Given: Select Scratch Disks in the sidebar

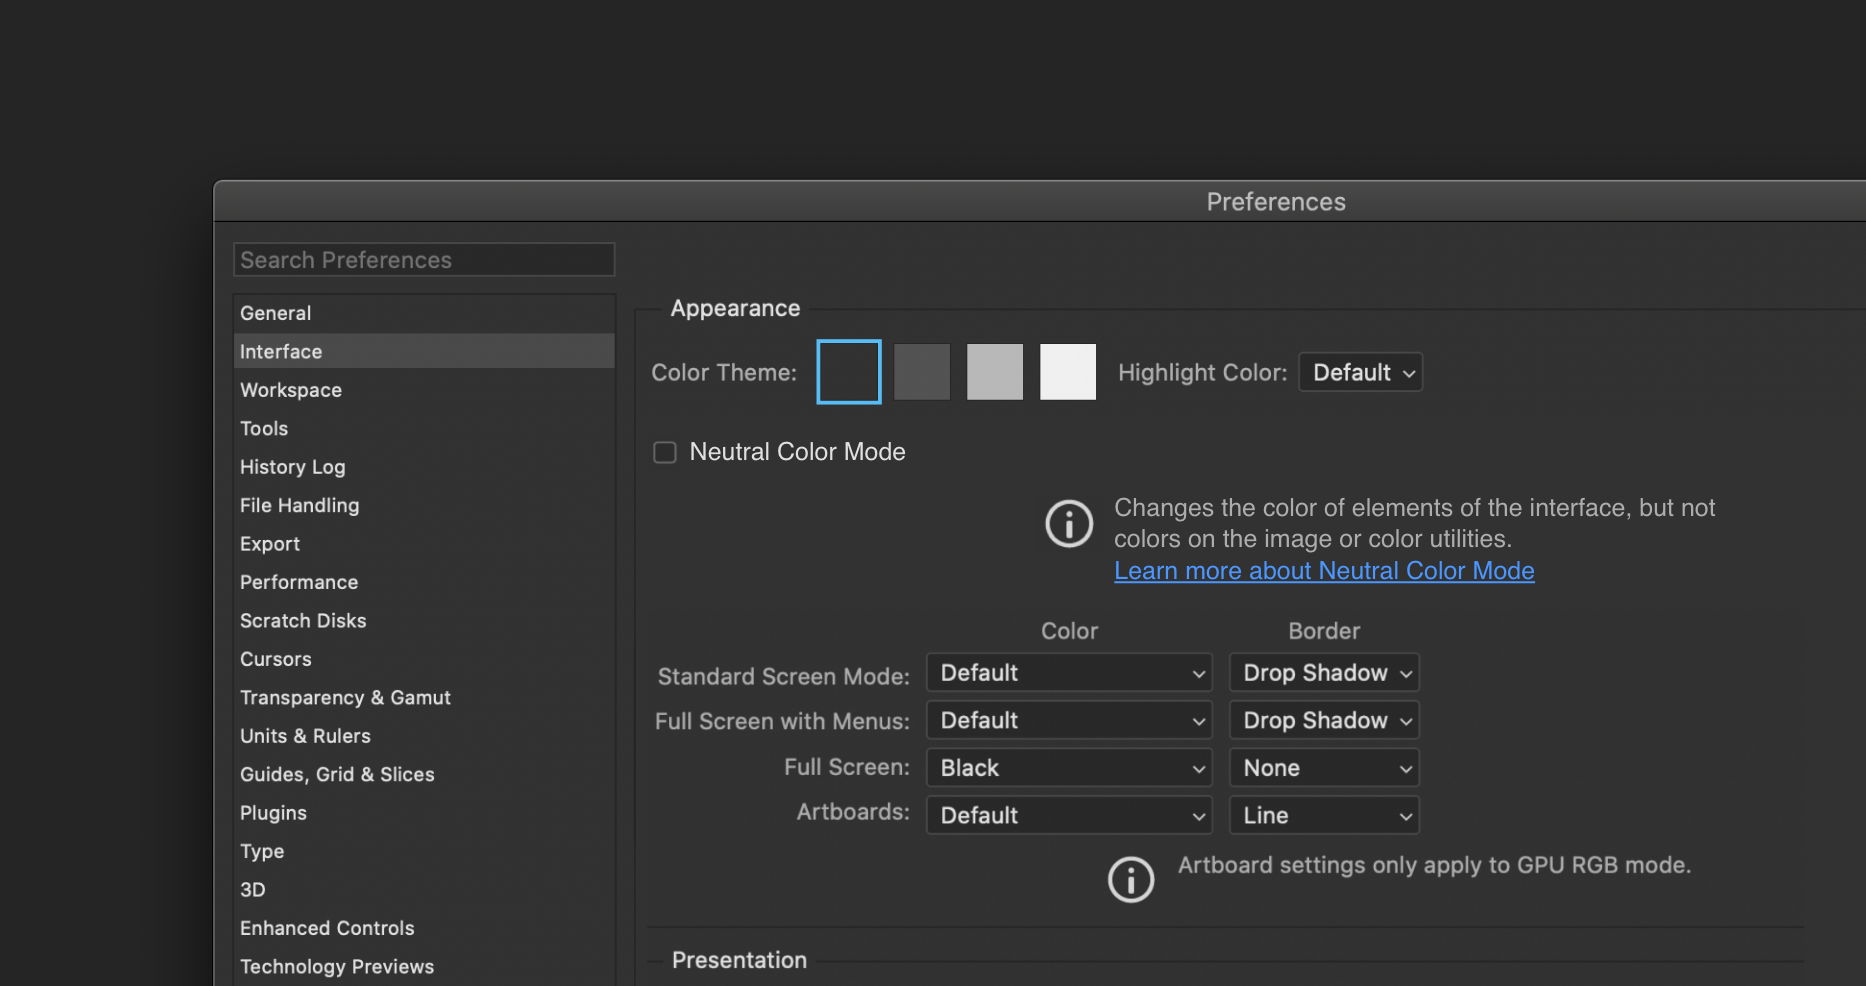Looking at the screenshot, I should (x=303, y=621).
